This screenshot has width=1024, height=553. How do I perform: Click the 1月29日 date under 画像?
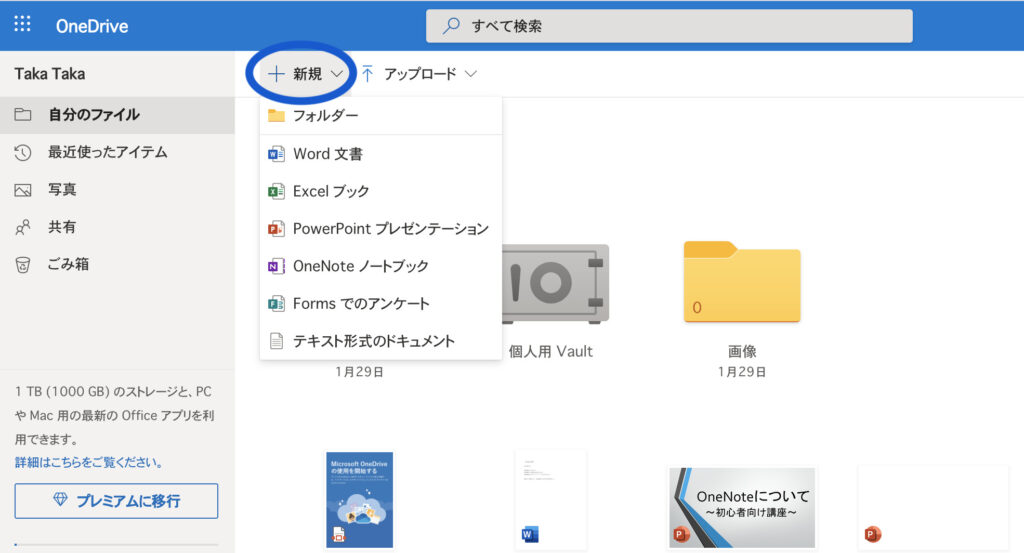(x=742, y=372)
